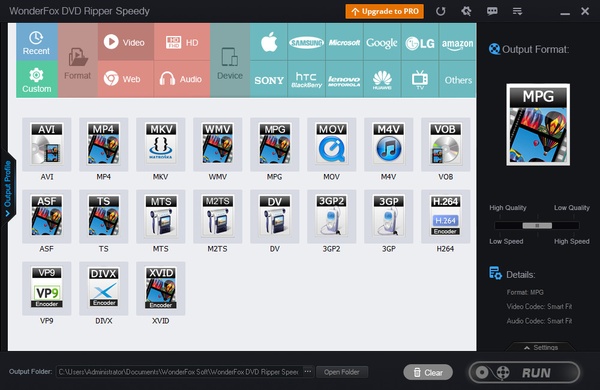Switch to the Recent tab
600x390 pixels.
(36, 42)
